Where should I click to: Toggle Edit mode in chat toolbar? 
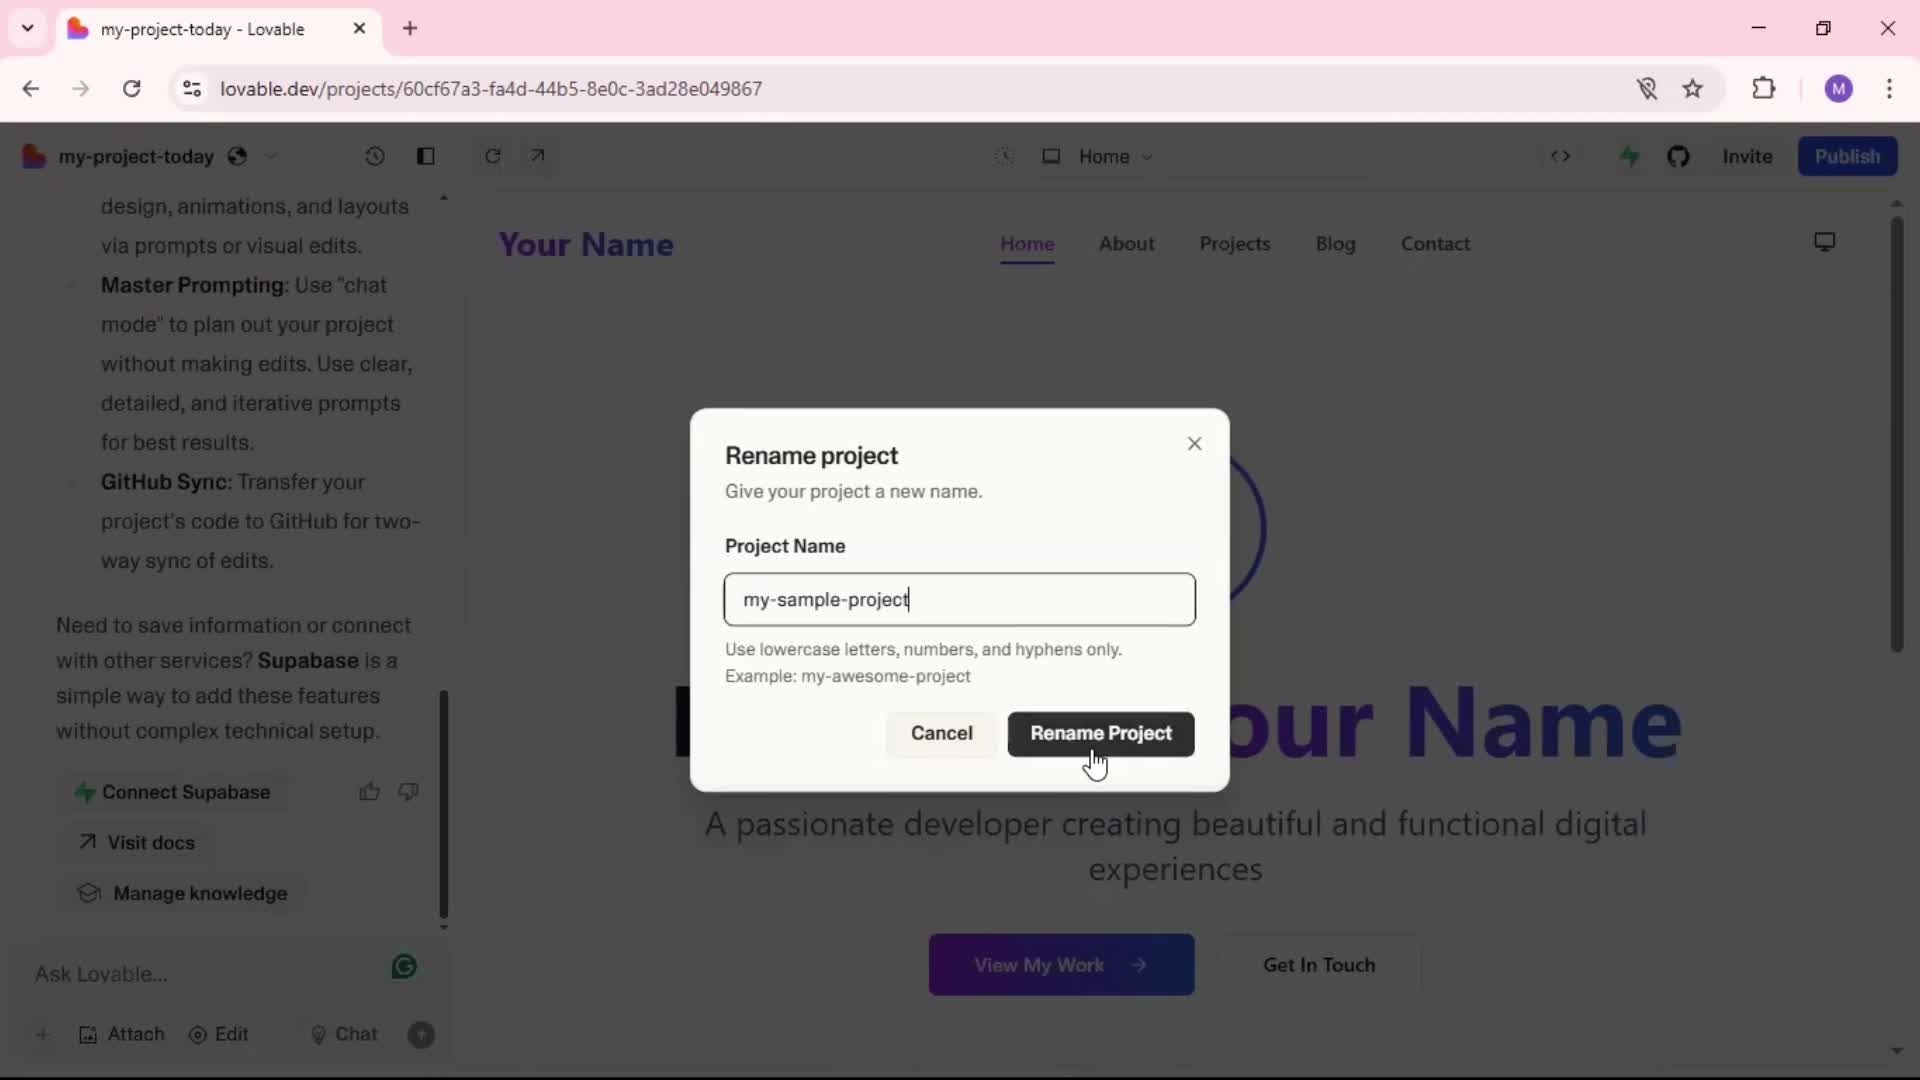218,1035
